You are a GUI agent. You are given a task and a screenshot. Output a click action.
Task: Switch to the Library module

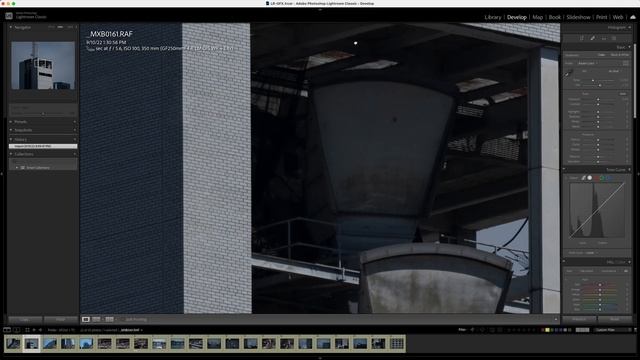(x=493, y=17)
